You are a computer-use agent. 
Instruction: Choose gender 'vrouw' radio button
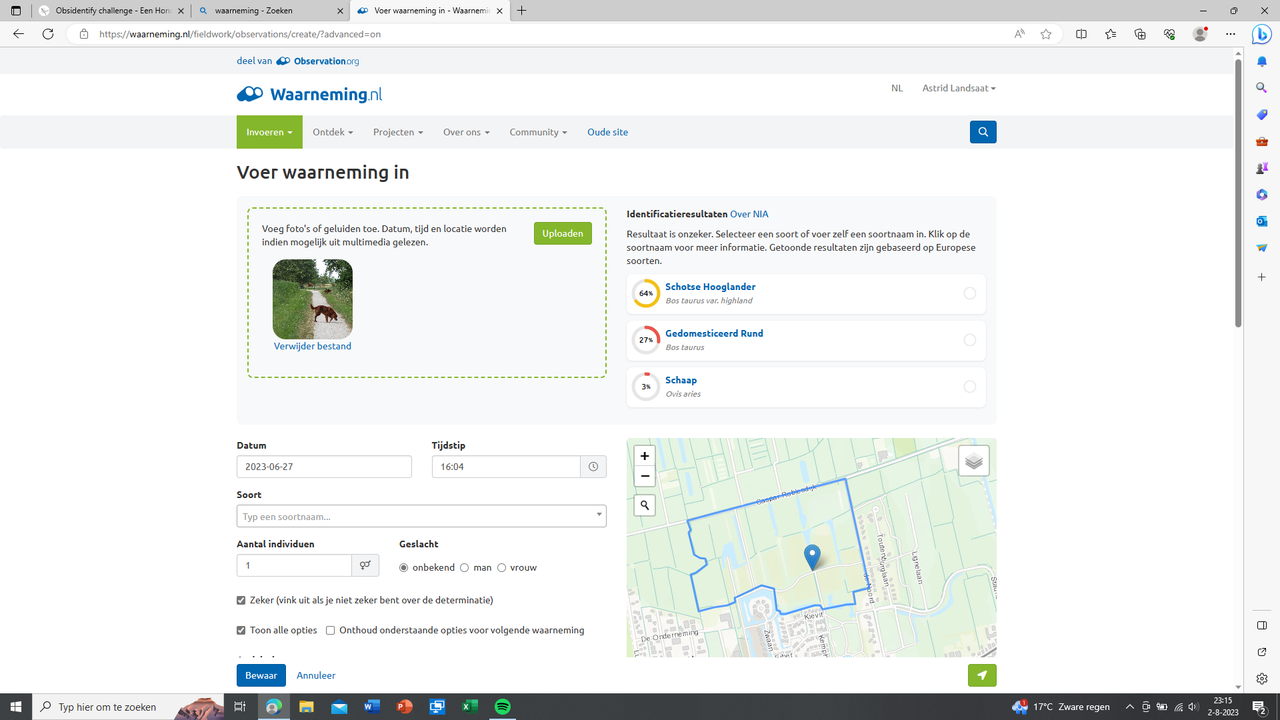(x=502, y=567)
